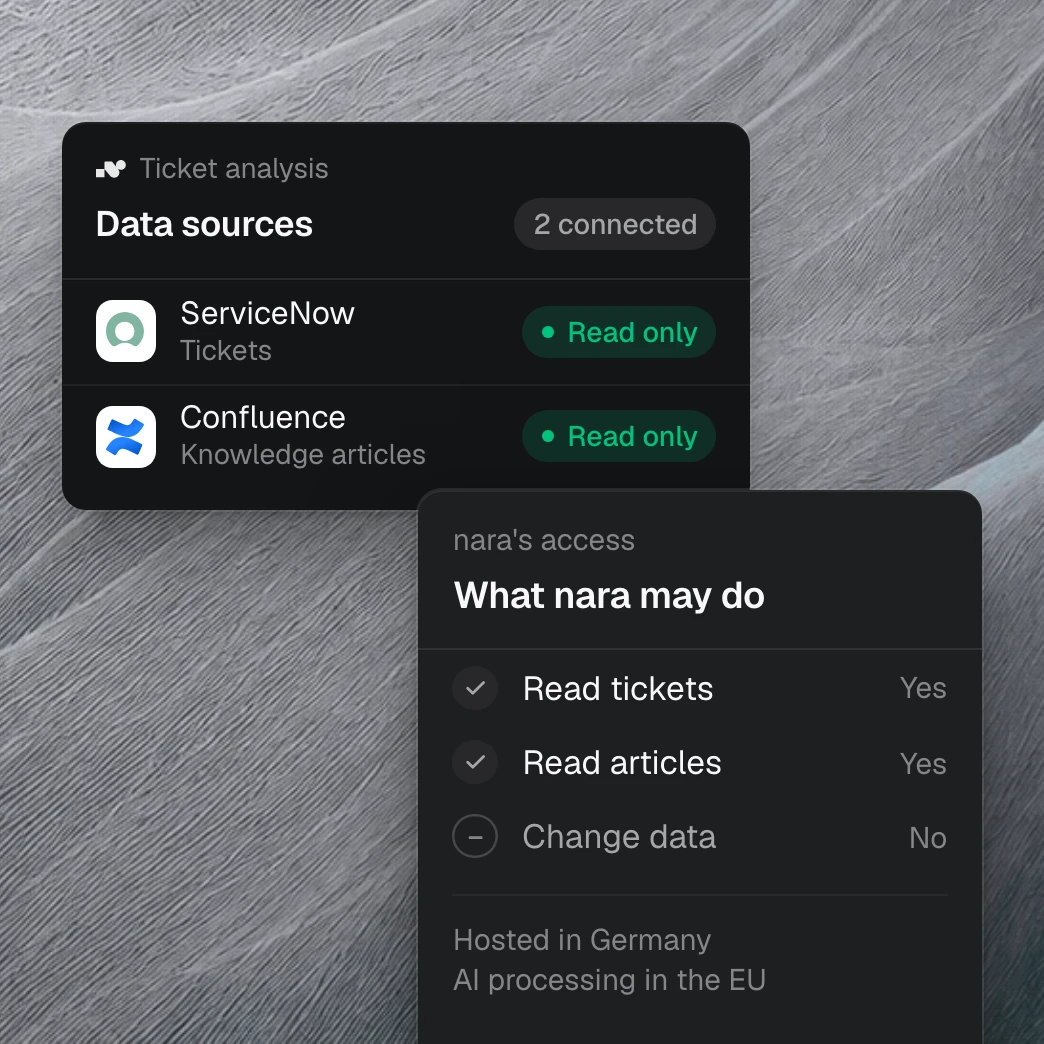This screenshot has height=1044, width=1044.
Task: Click the checkmark icon next to Read articles
Action: (475, 762)
